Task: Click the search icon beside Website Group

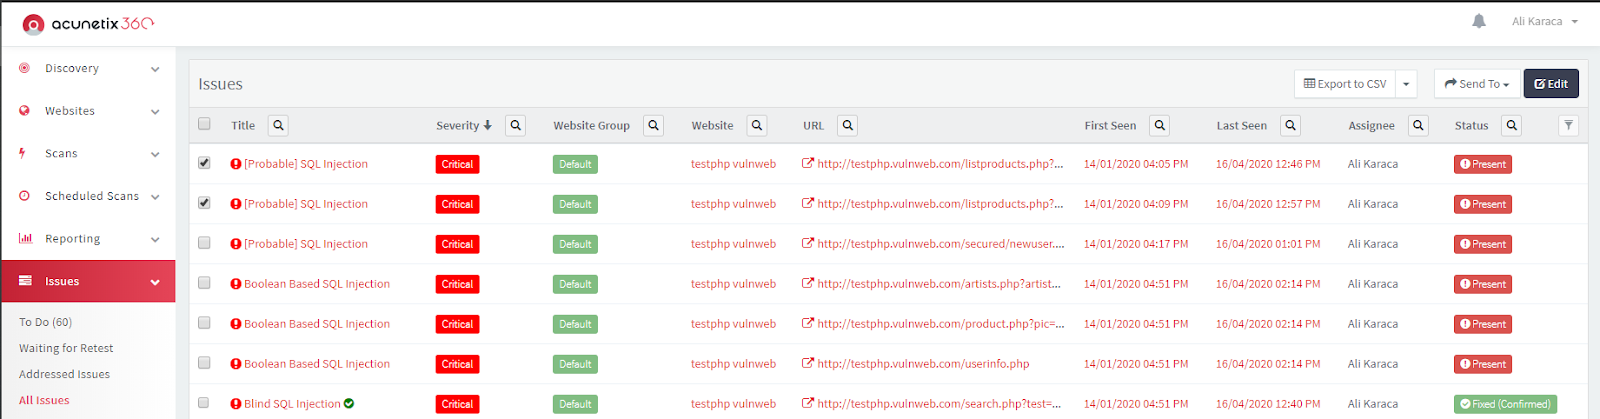Action: pos(653,125)
